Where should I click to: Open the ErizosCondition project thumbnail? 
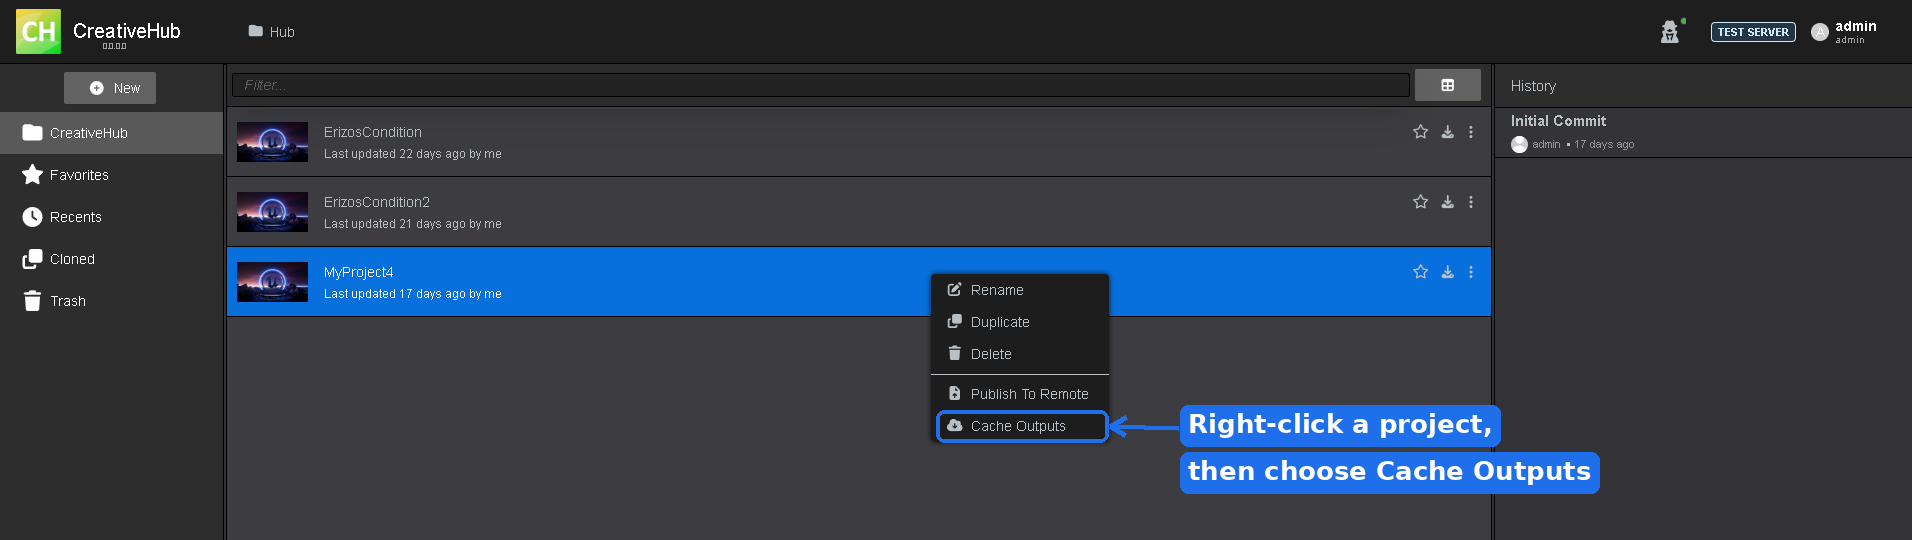(x=272, y=142)
